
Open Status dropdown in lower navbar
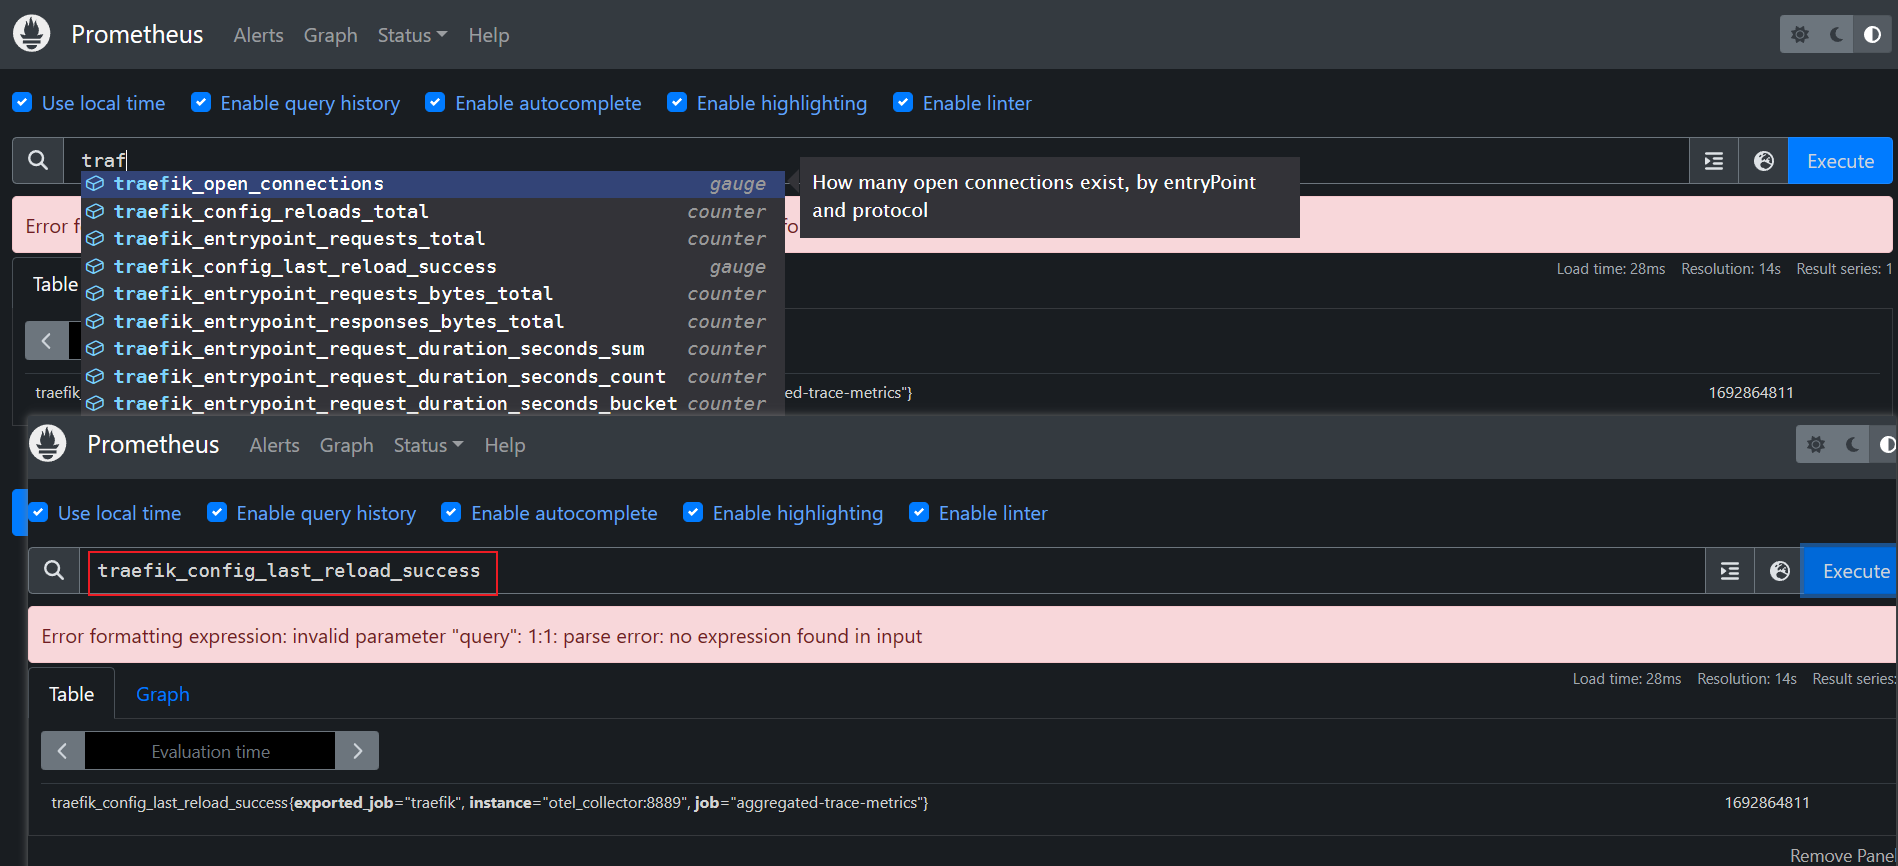(428, 445)
